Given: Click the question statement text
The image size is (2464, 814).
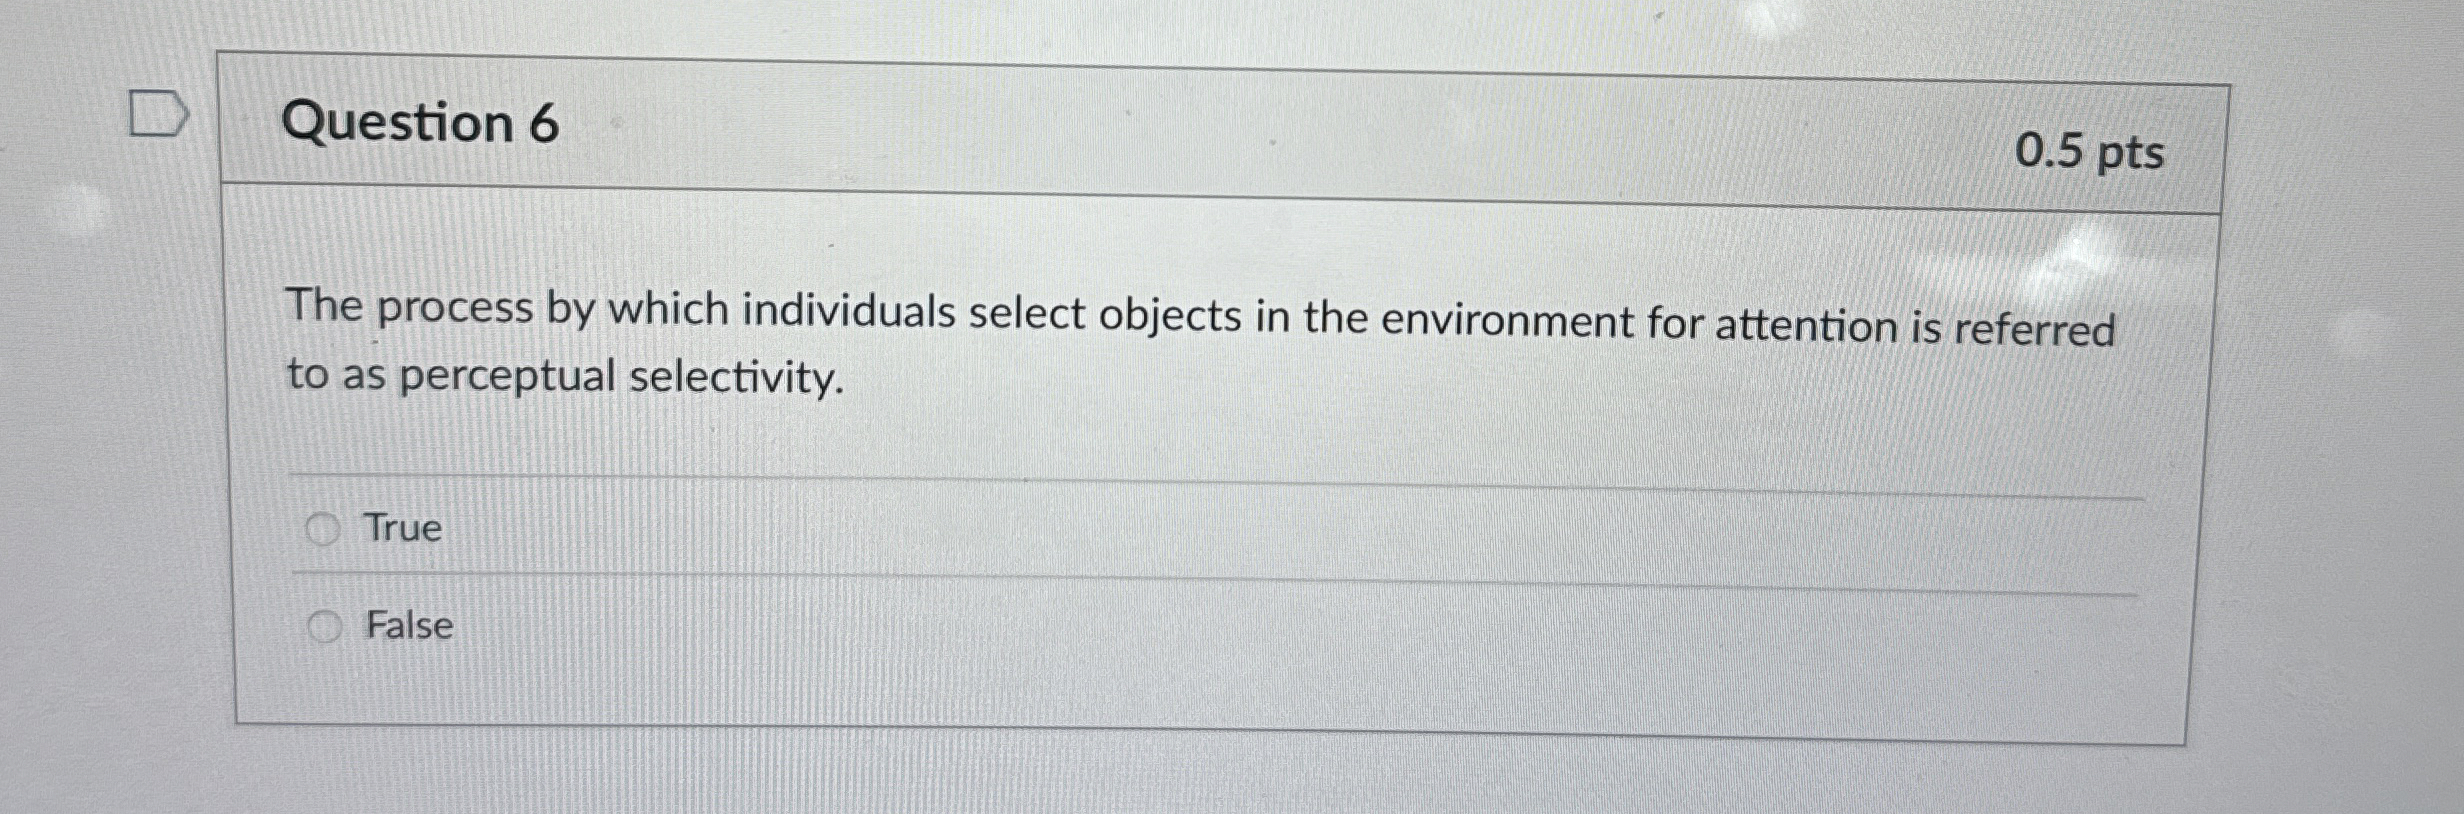Looking at the screenshot, I should [1100, 330].
